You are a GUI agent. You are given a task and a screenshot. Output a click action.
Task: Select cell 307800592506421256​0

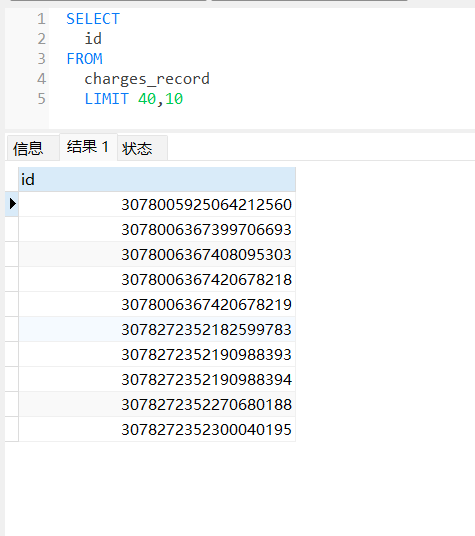[157, 204]
